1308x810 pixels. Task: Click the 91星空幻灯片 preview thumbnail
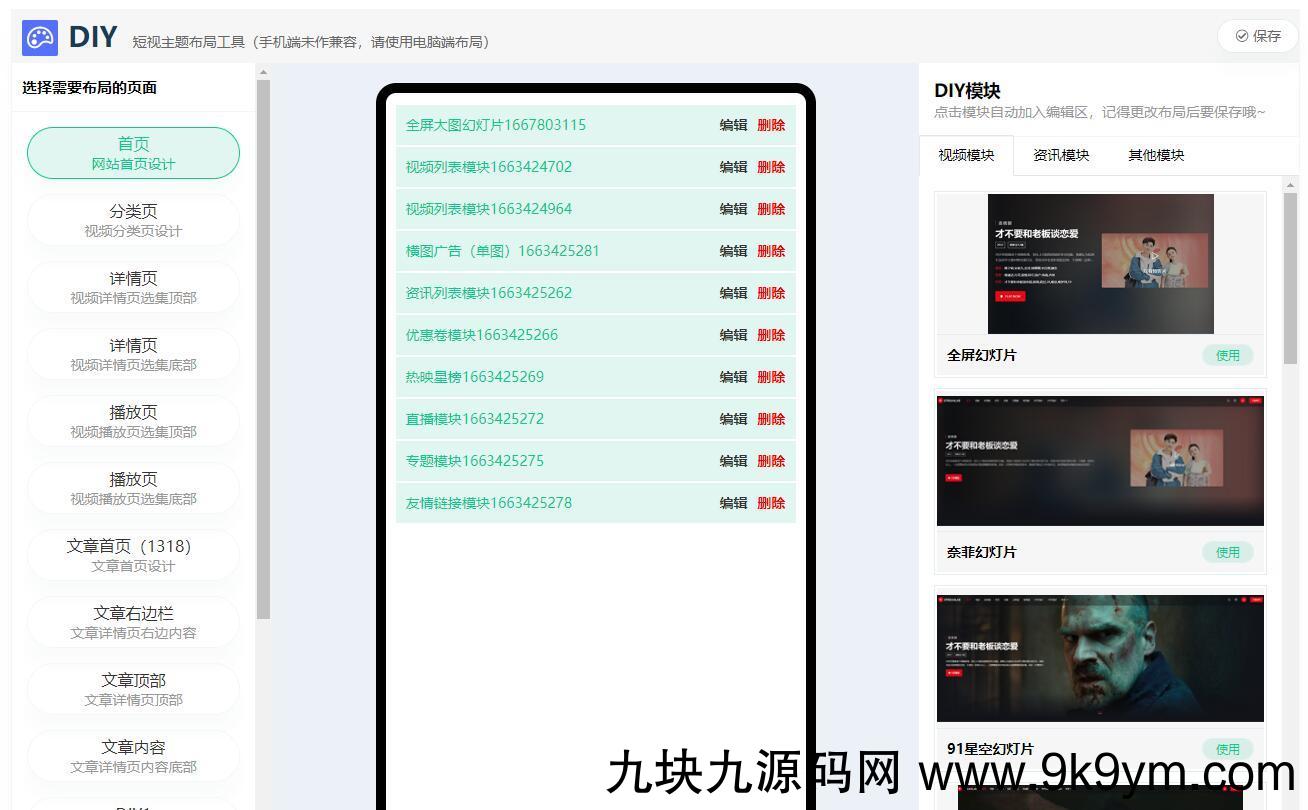click(1100, 658)
